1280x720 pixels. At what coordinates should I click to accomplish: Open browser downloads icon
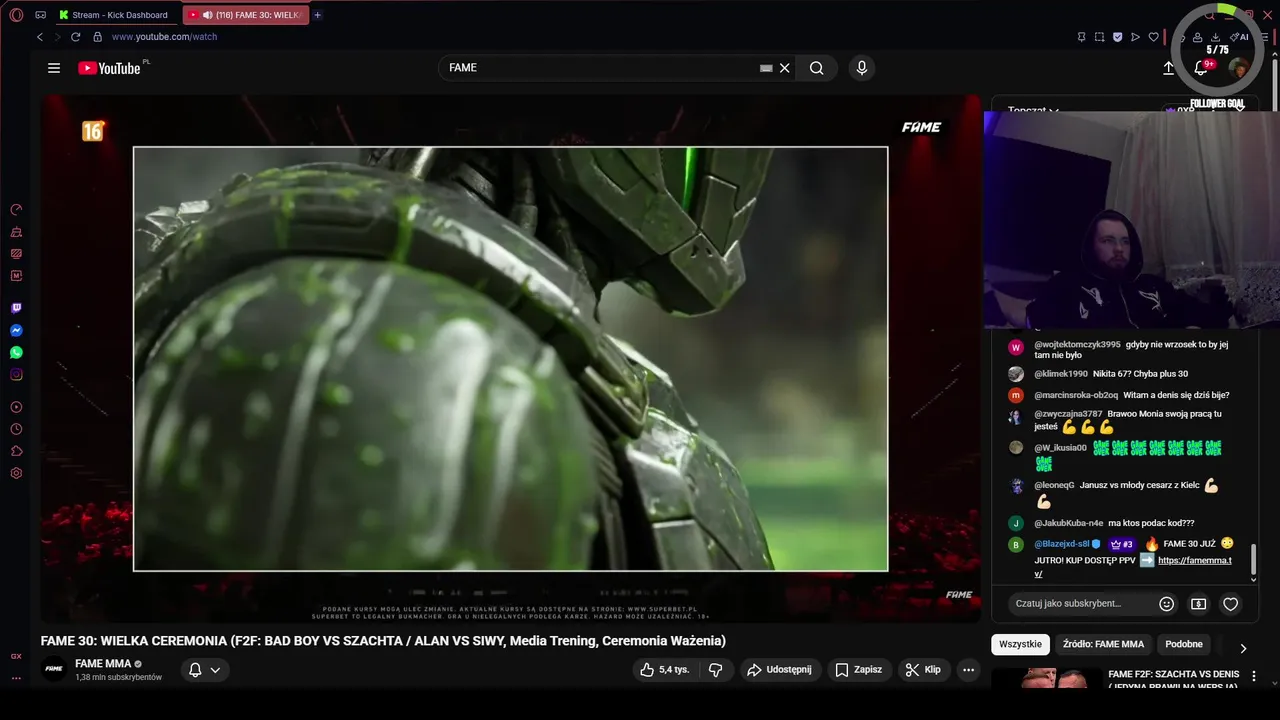(x=1215, y=37)
